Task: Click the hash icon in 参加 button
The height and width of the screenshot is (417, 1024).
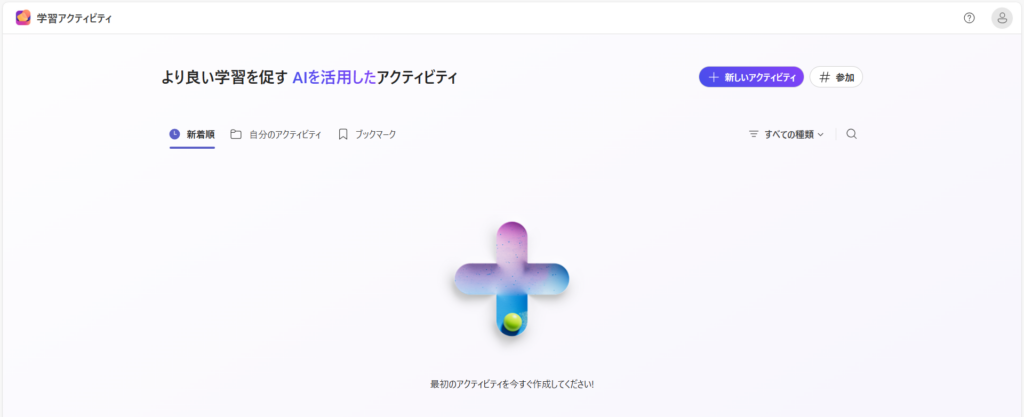Action: coord(825,77)
